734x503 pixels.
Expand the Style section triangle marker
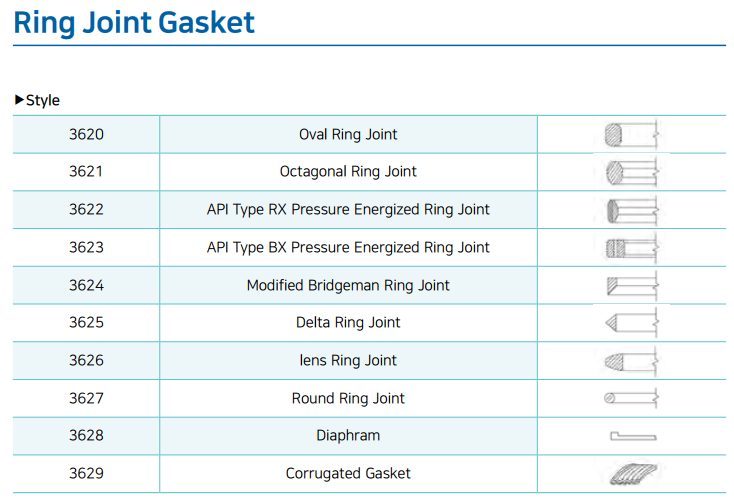coord(19,100)
